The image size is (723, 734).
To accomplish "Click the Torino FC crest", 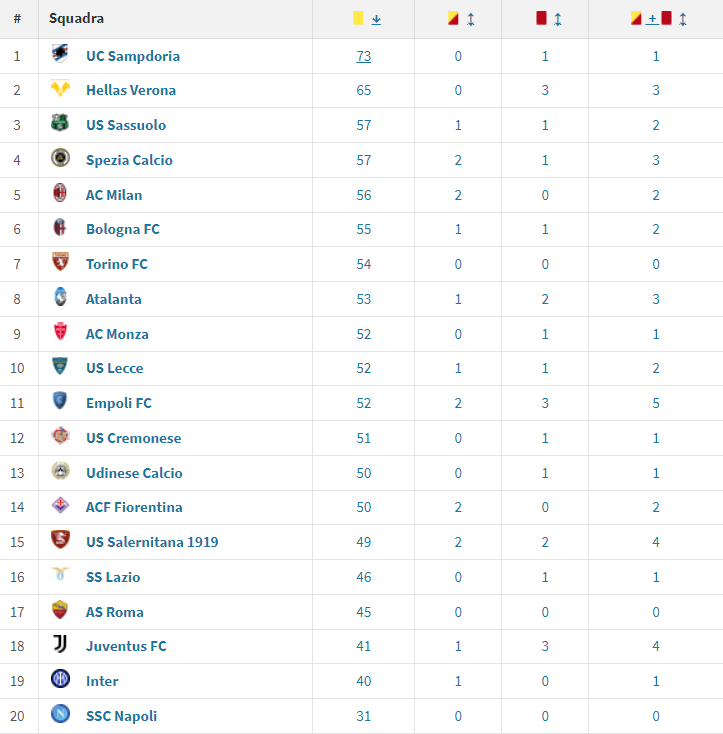I will (60, 262).
